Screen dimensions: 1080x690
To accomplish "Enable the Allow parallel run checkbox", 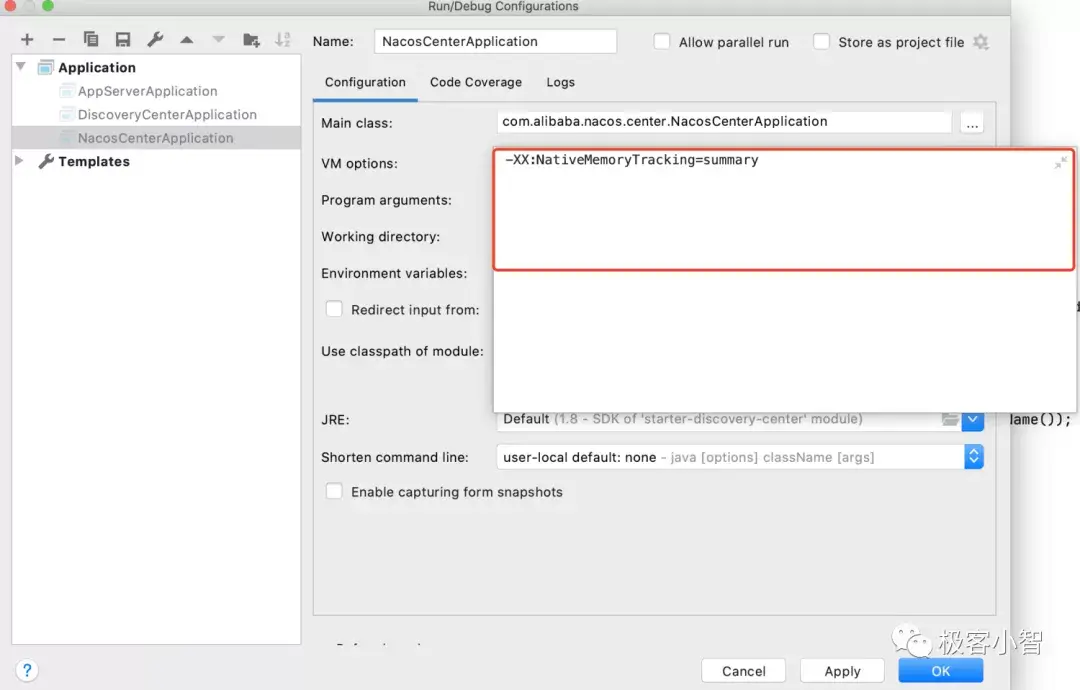I will [x=661, y=41].
